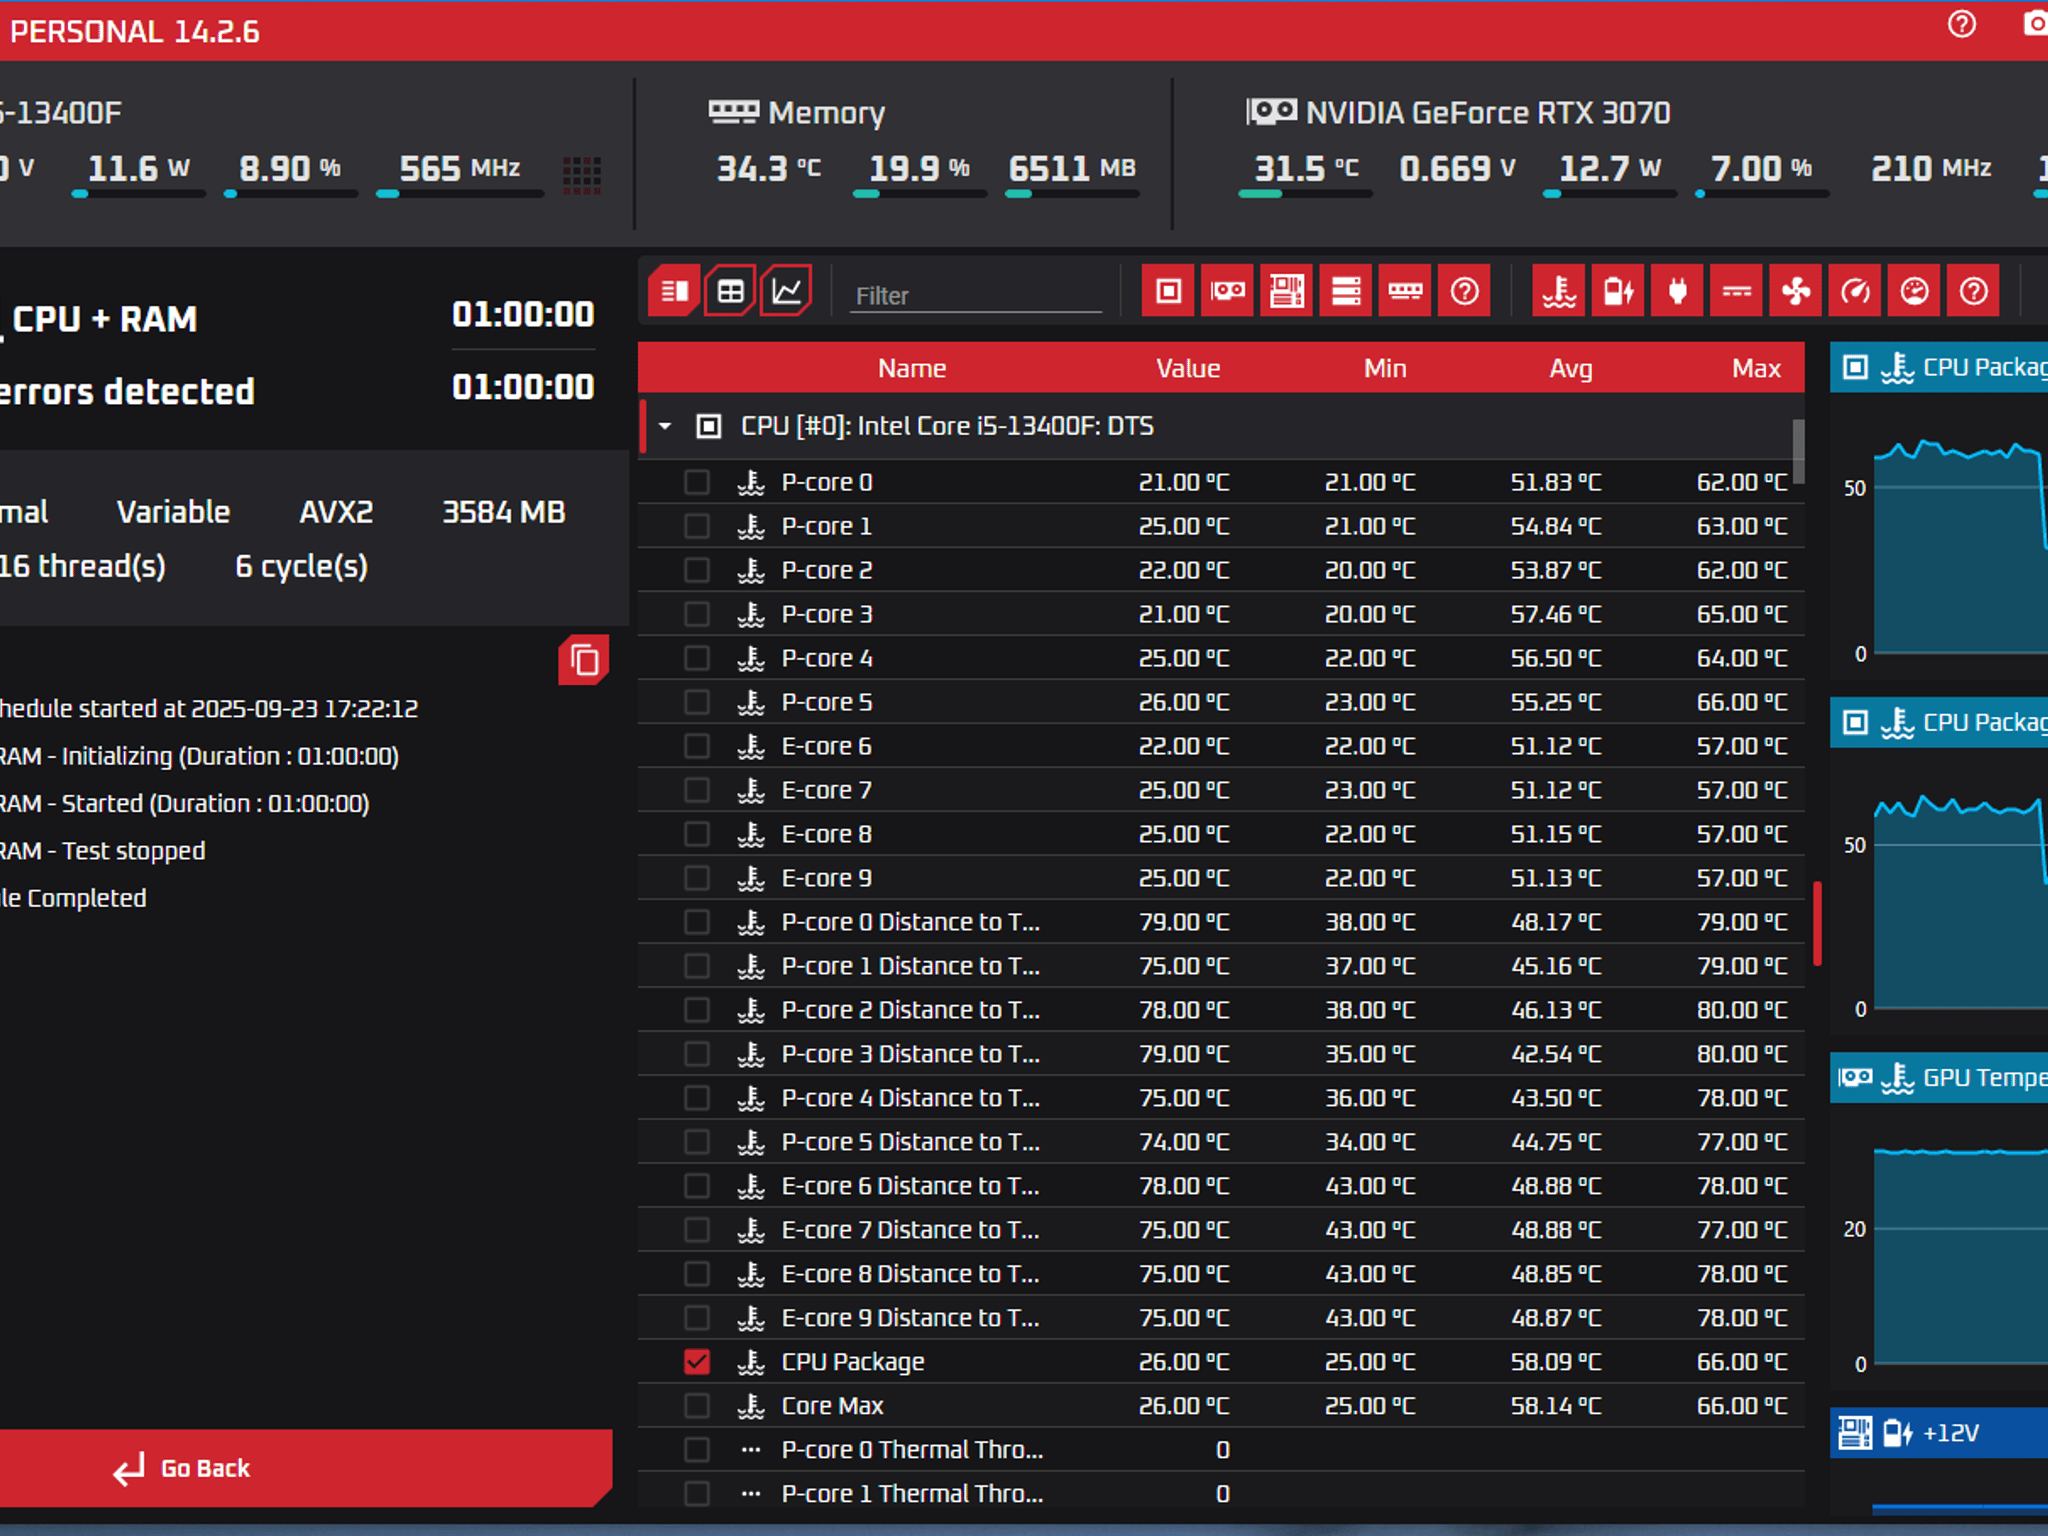Click the CPU usage 8.90 % progress bar
The width and height of the screenshot is (2048, 1536).
pyautogui.click(x=290, y=194)
